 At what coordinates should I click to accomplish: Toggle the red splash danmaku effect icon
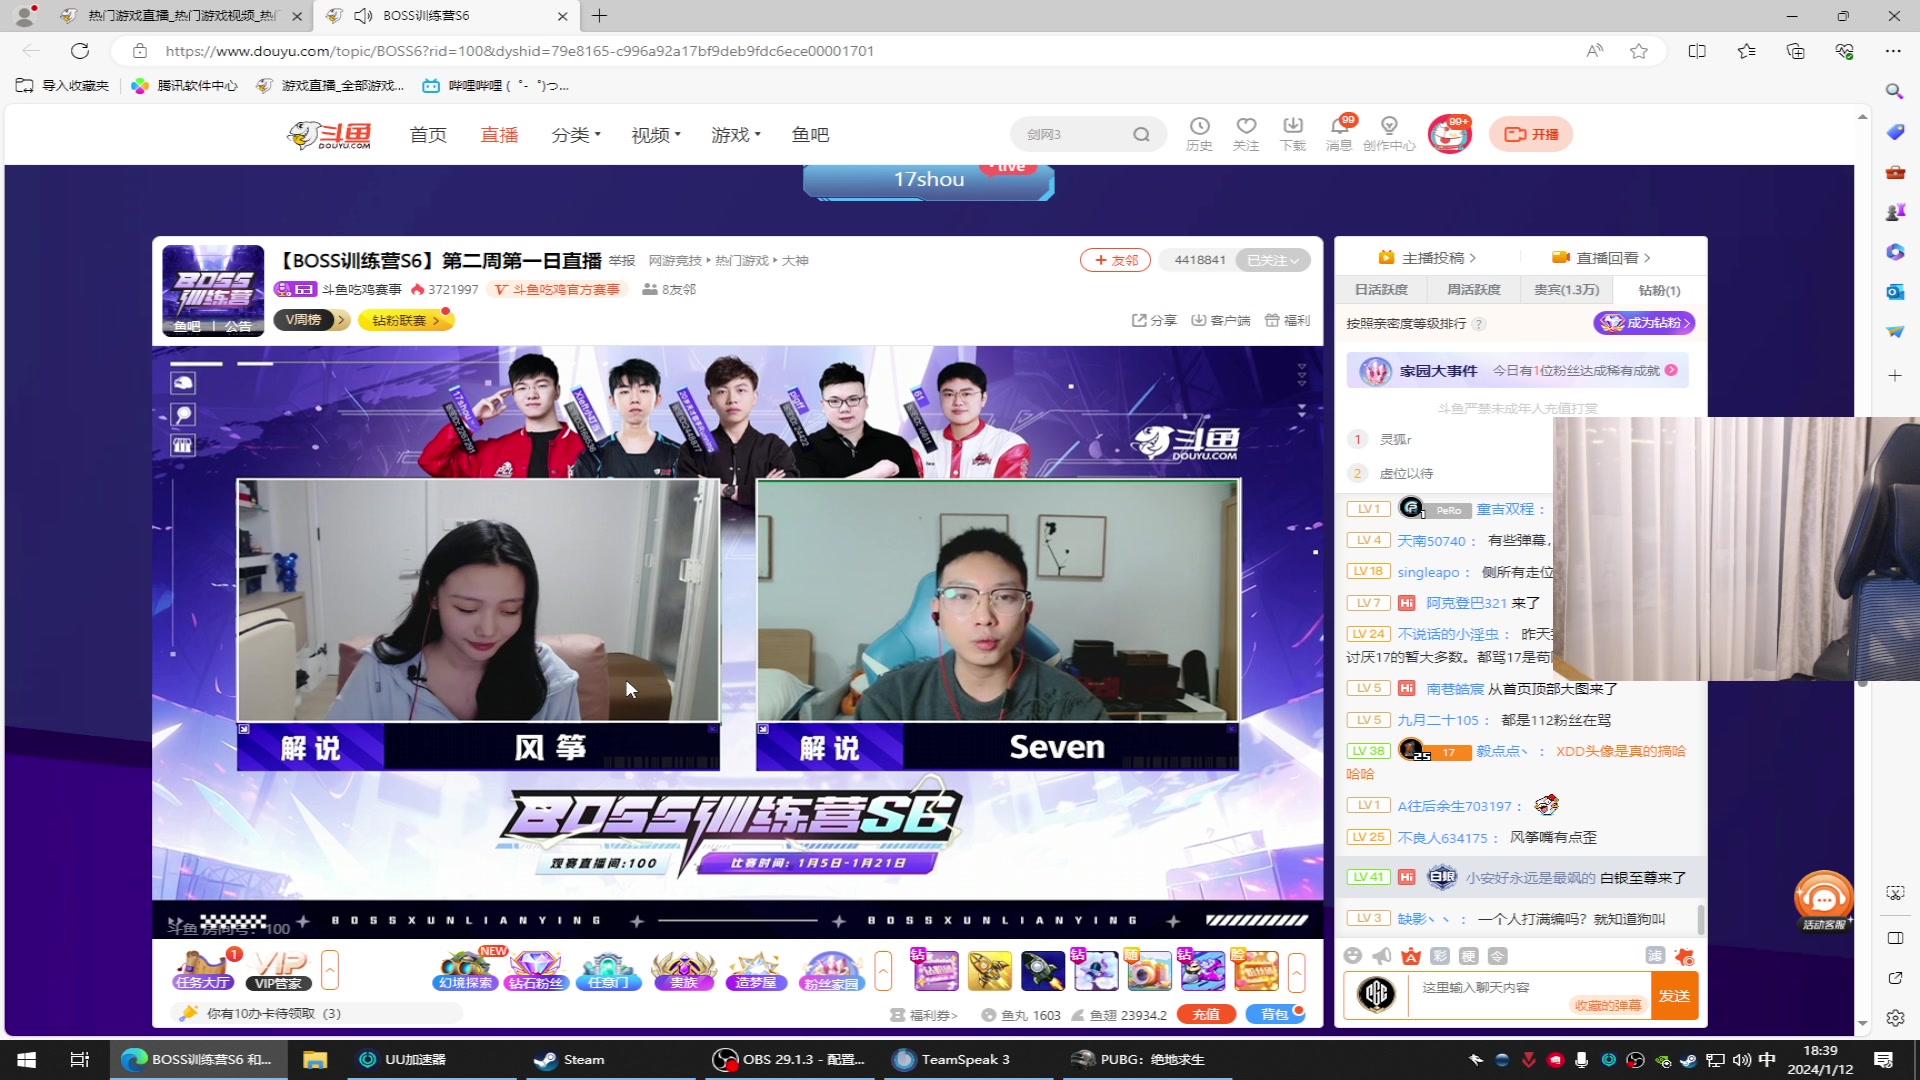point(1684,956)
